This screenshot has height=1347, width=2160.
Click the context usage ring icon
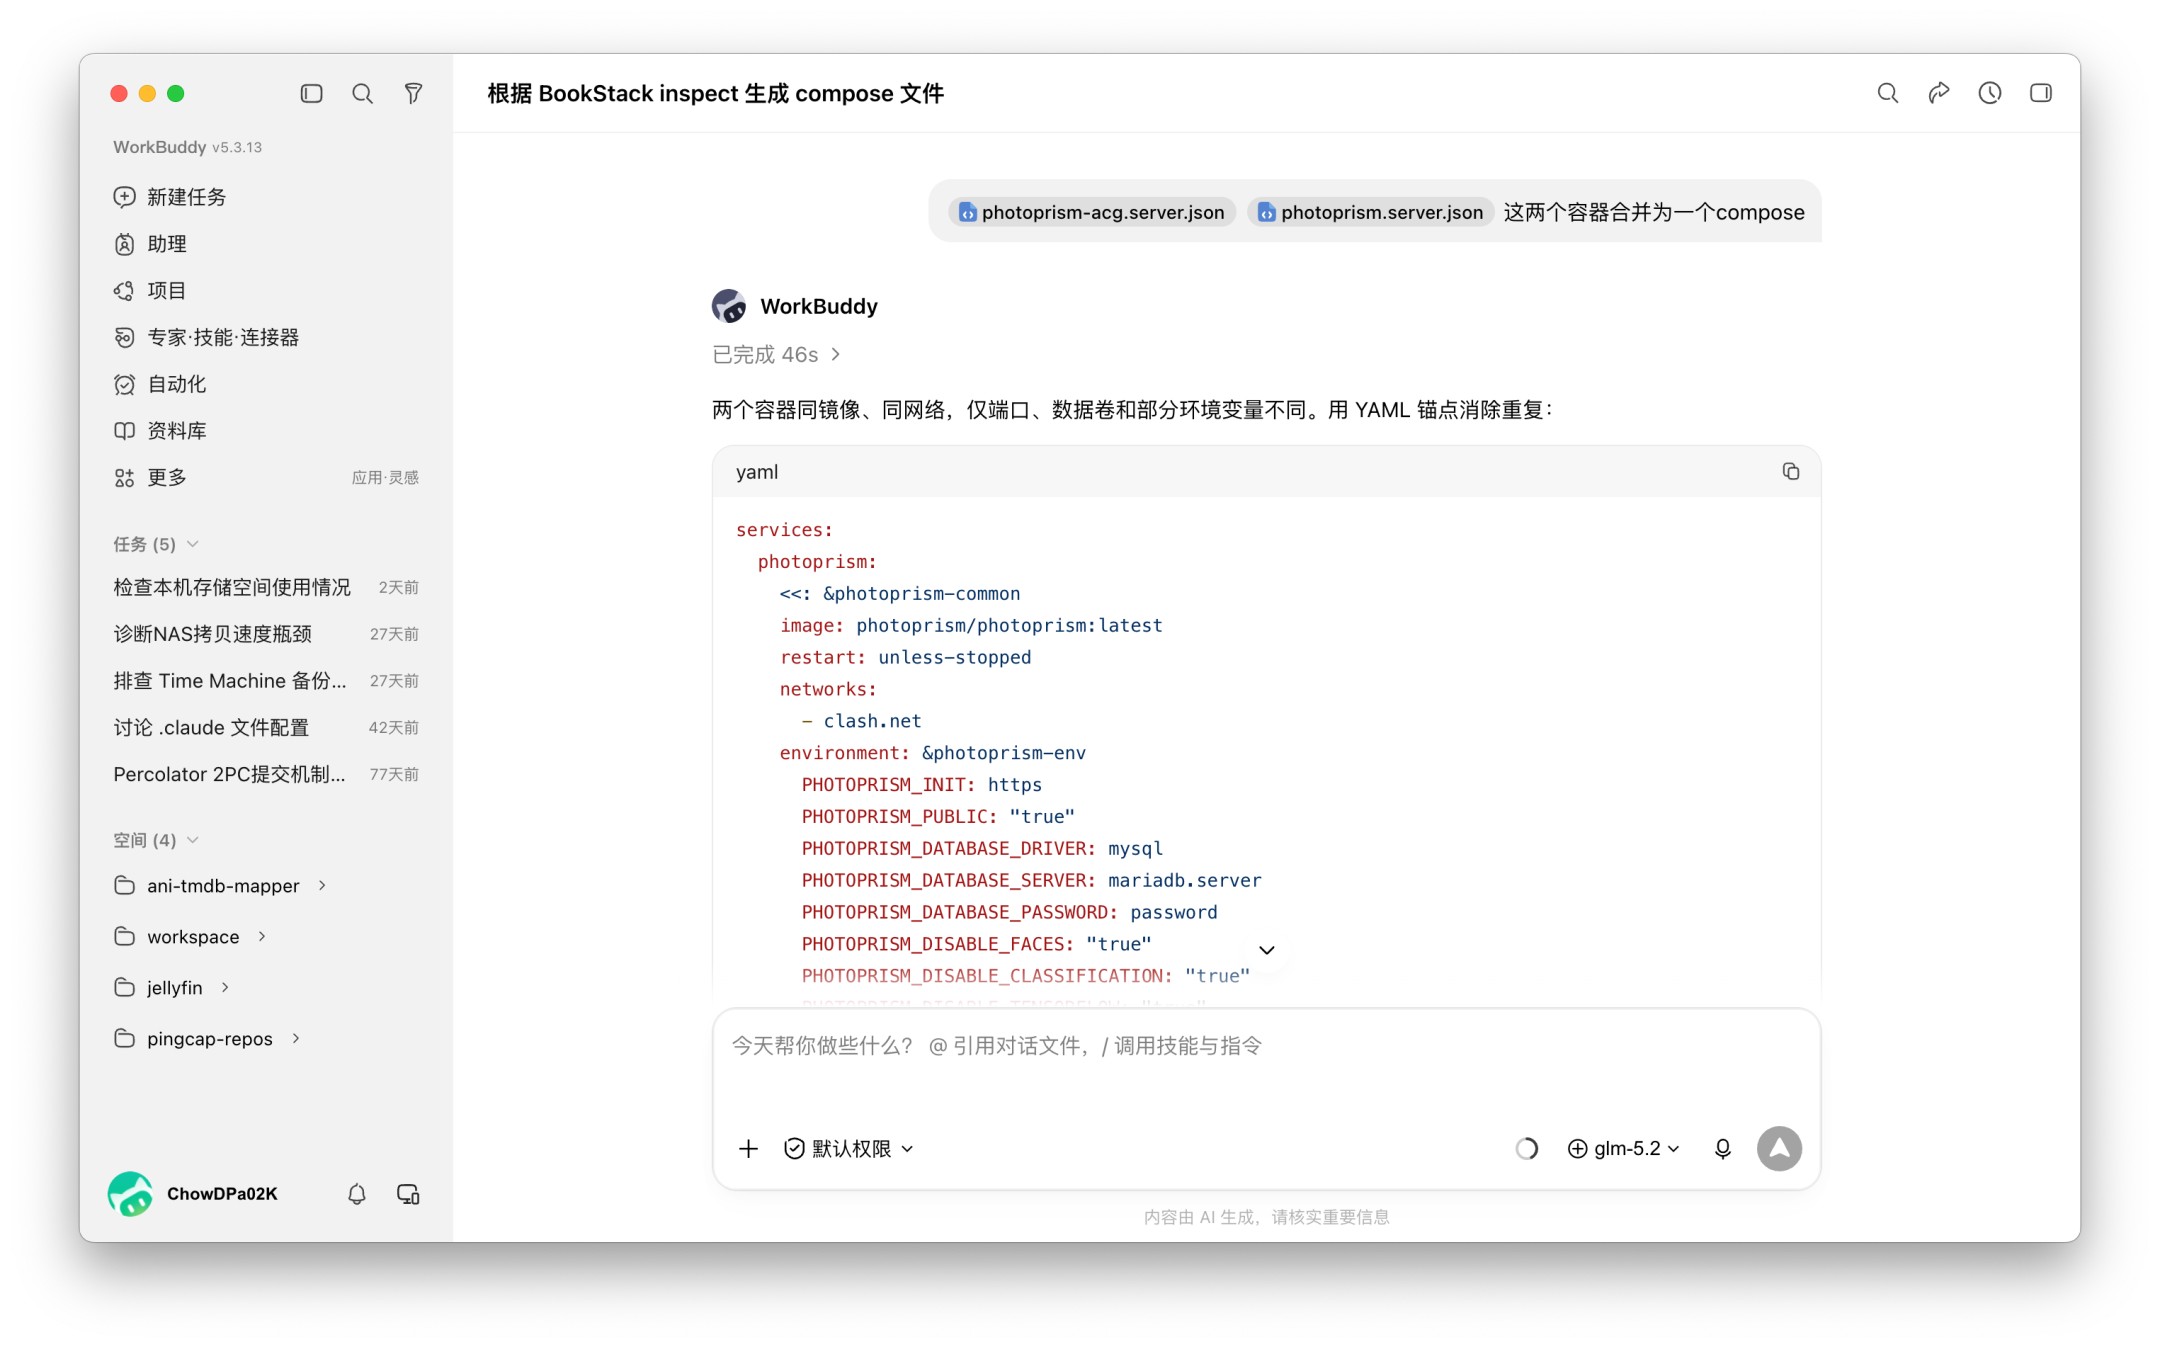tap(1526, 1148)
